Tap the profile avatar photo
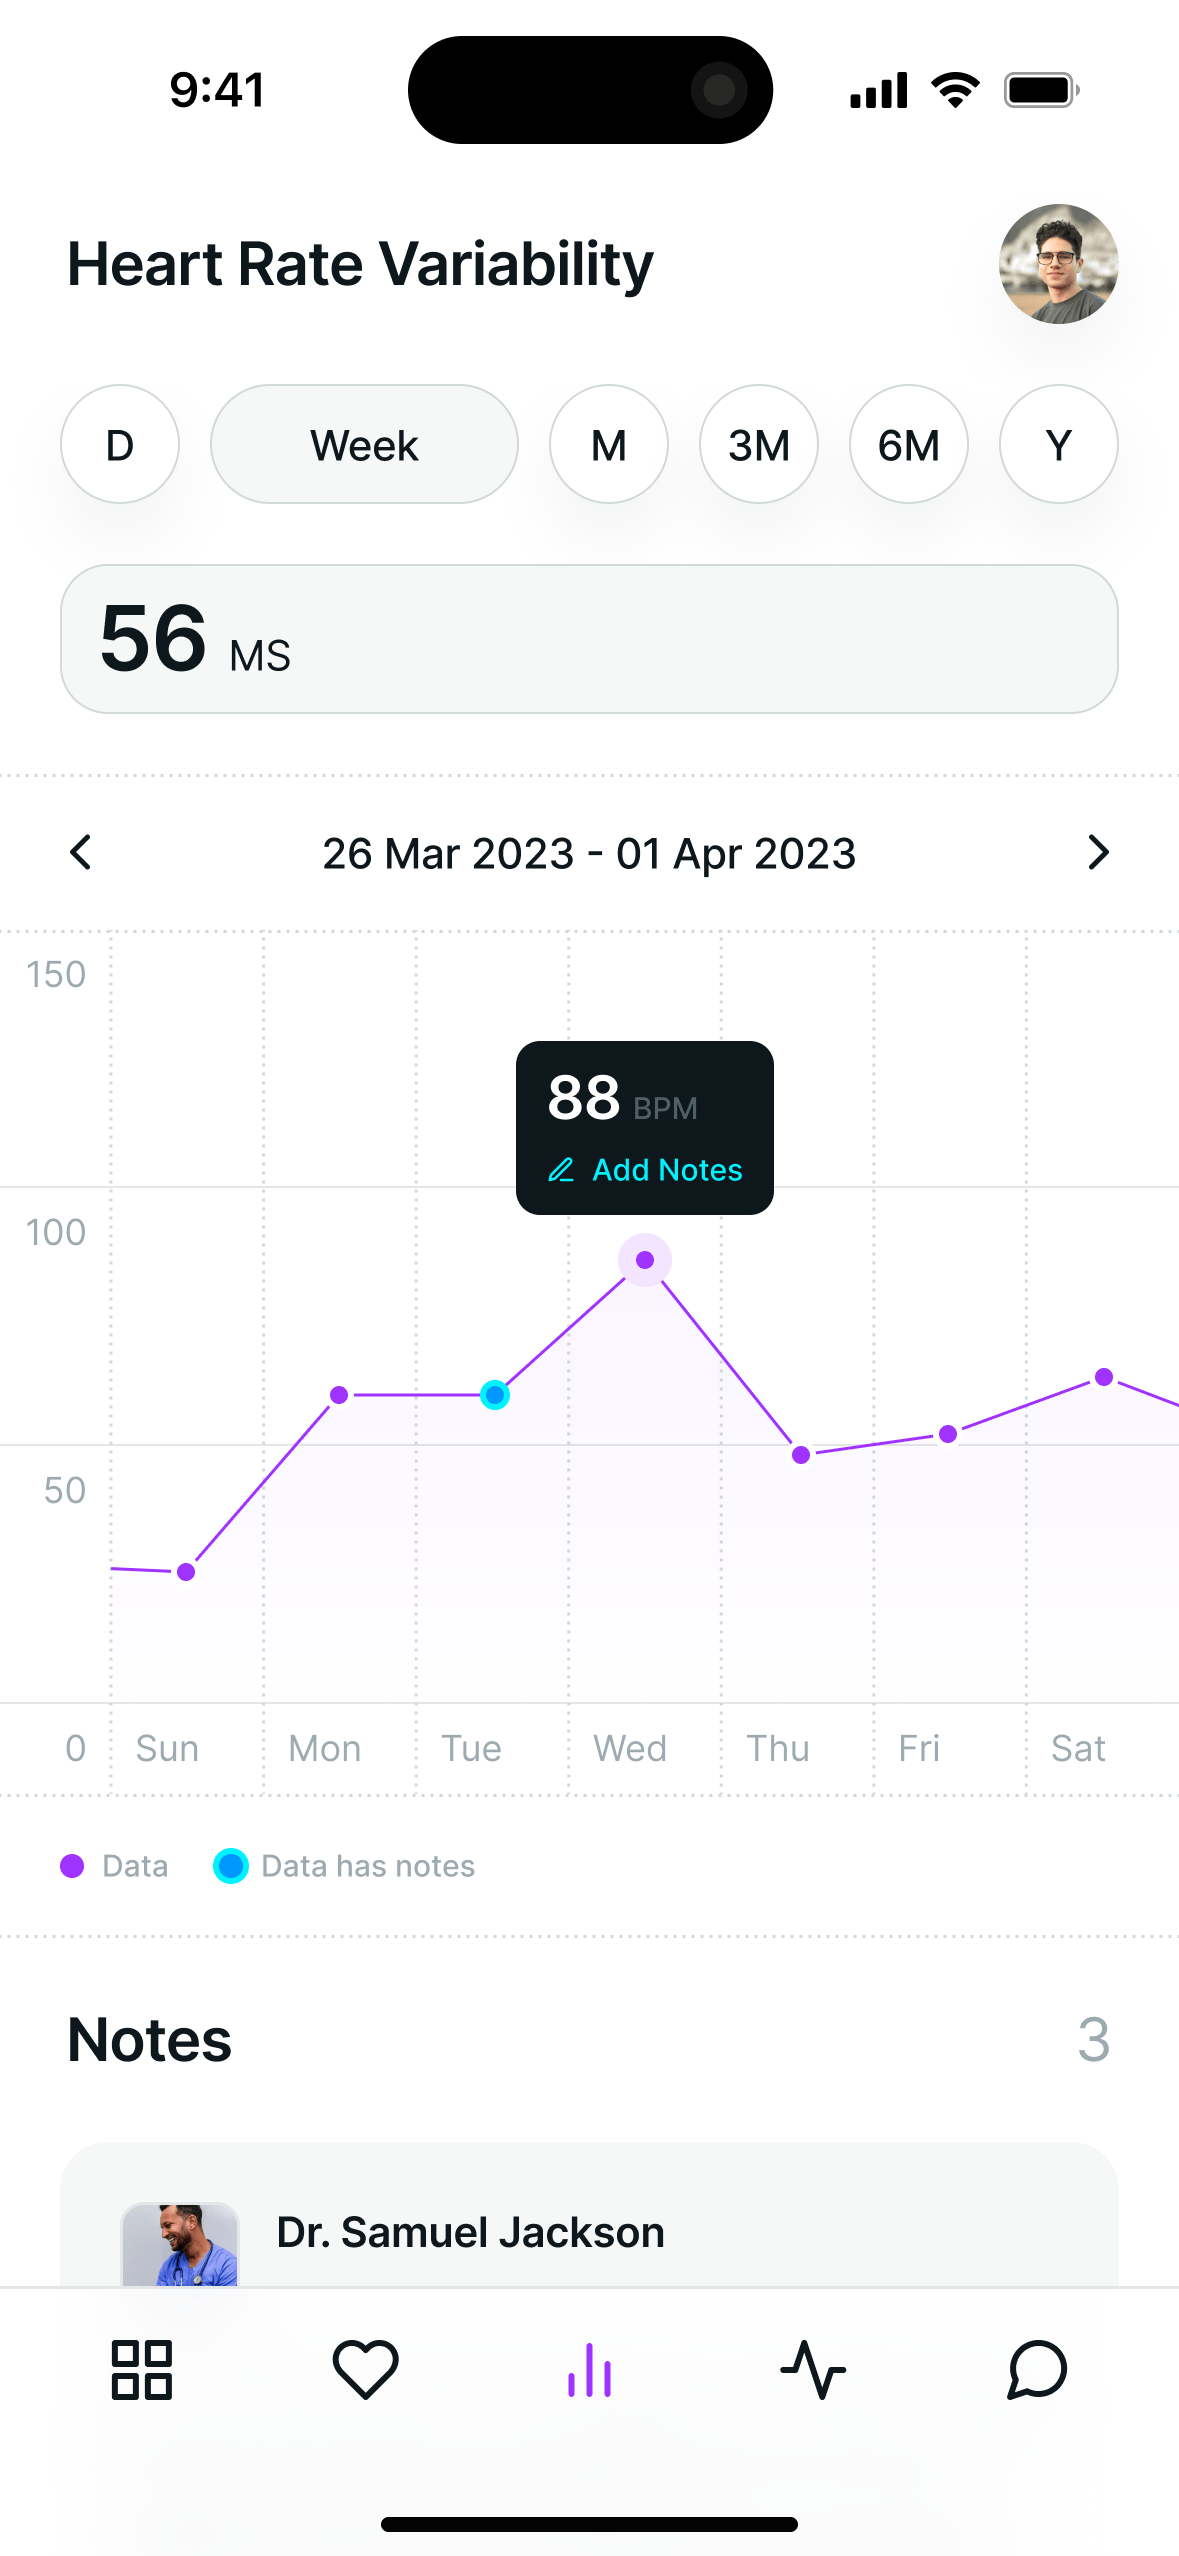Image resolution: width=1179 pixels, height=2556 pixels. tap(1058, 265)
